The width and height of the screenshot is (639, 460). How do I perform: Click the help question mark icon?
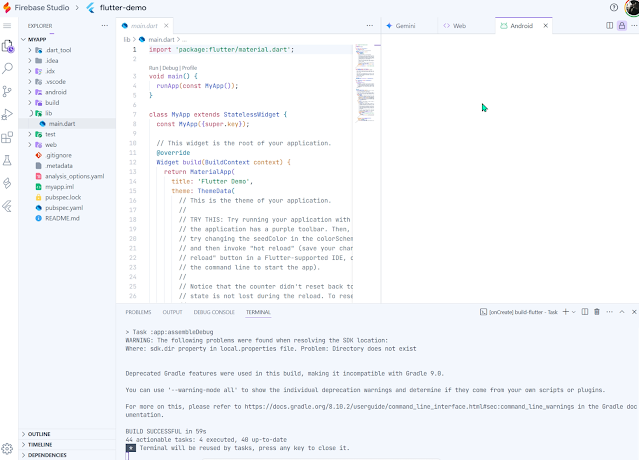(614, 7)
